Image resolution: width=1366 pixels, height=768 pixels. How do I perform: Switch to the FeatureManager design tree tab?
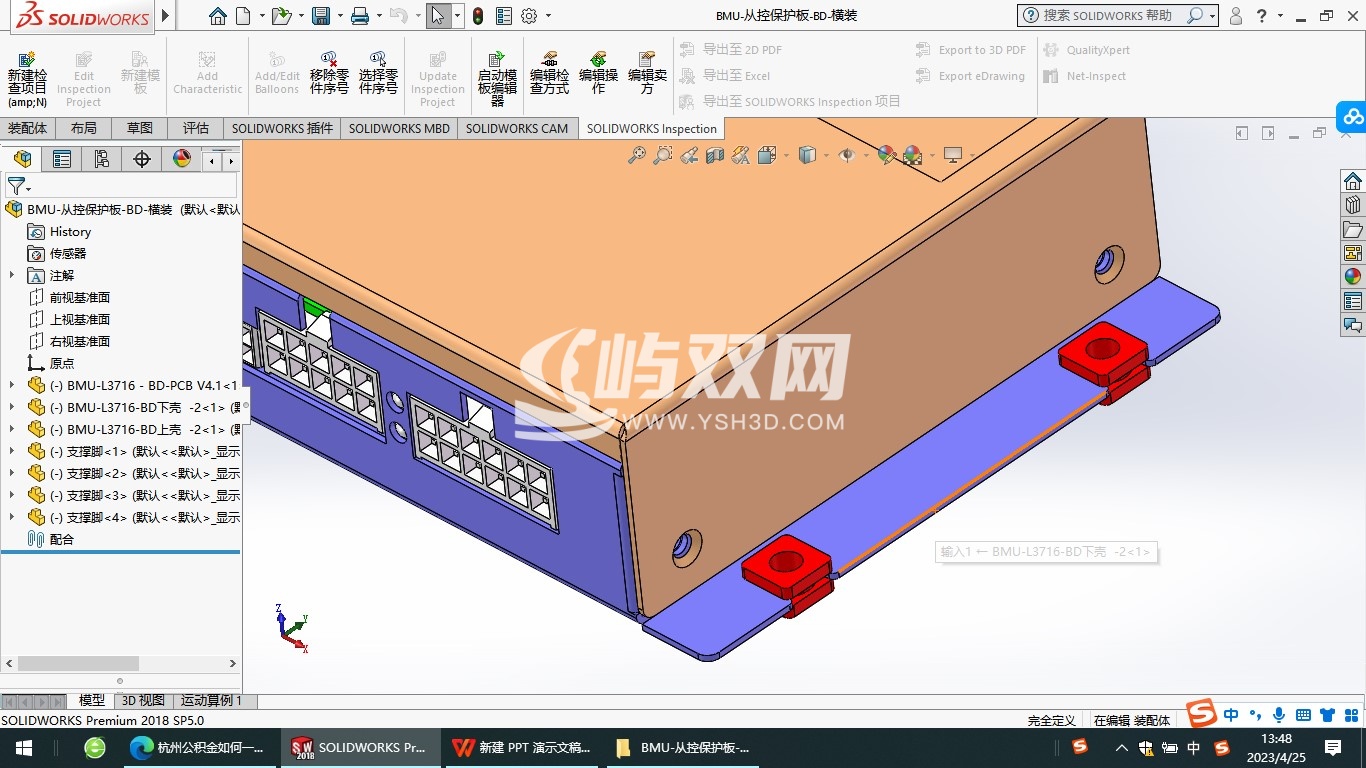coord(21,159)
